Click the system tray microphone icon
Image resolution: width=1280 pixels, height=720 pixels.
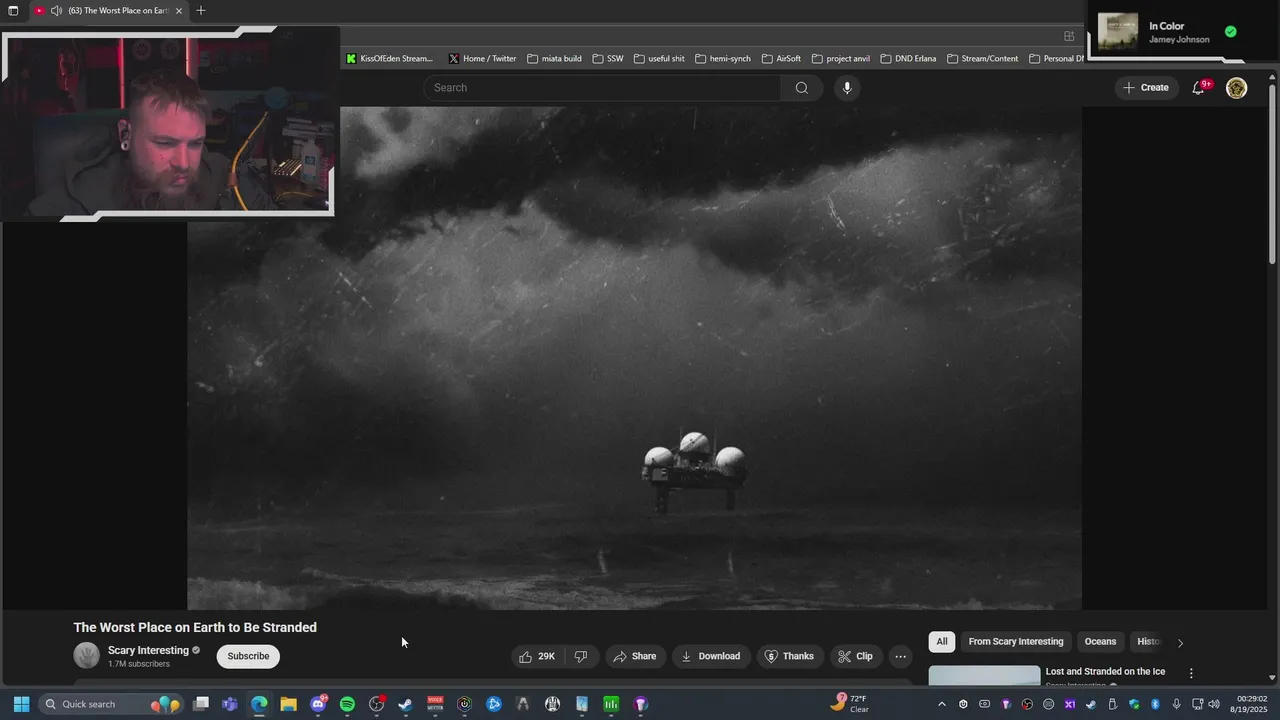1176,704
